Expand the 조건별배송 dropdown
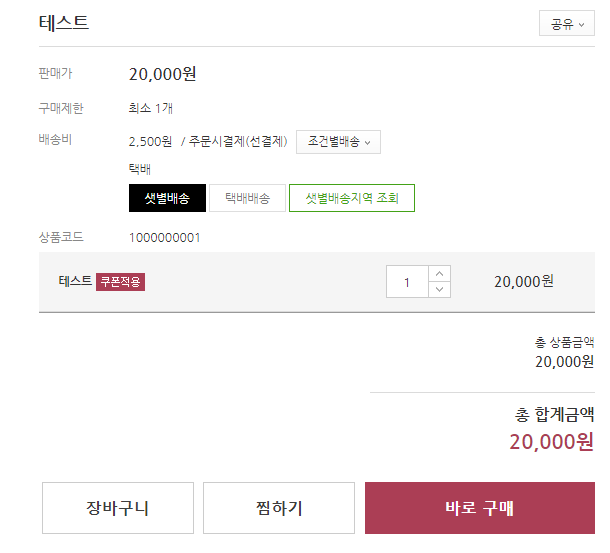Screen dimensions: 610x553 (338, 142)
